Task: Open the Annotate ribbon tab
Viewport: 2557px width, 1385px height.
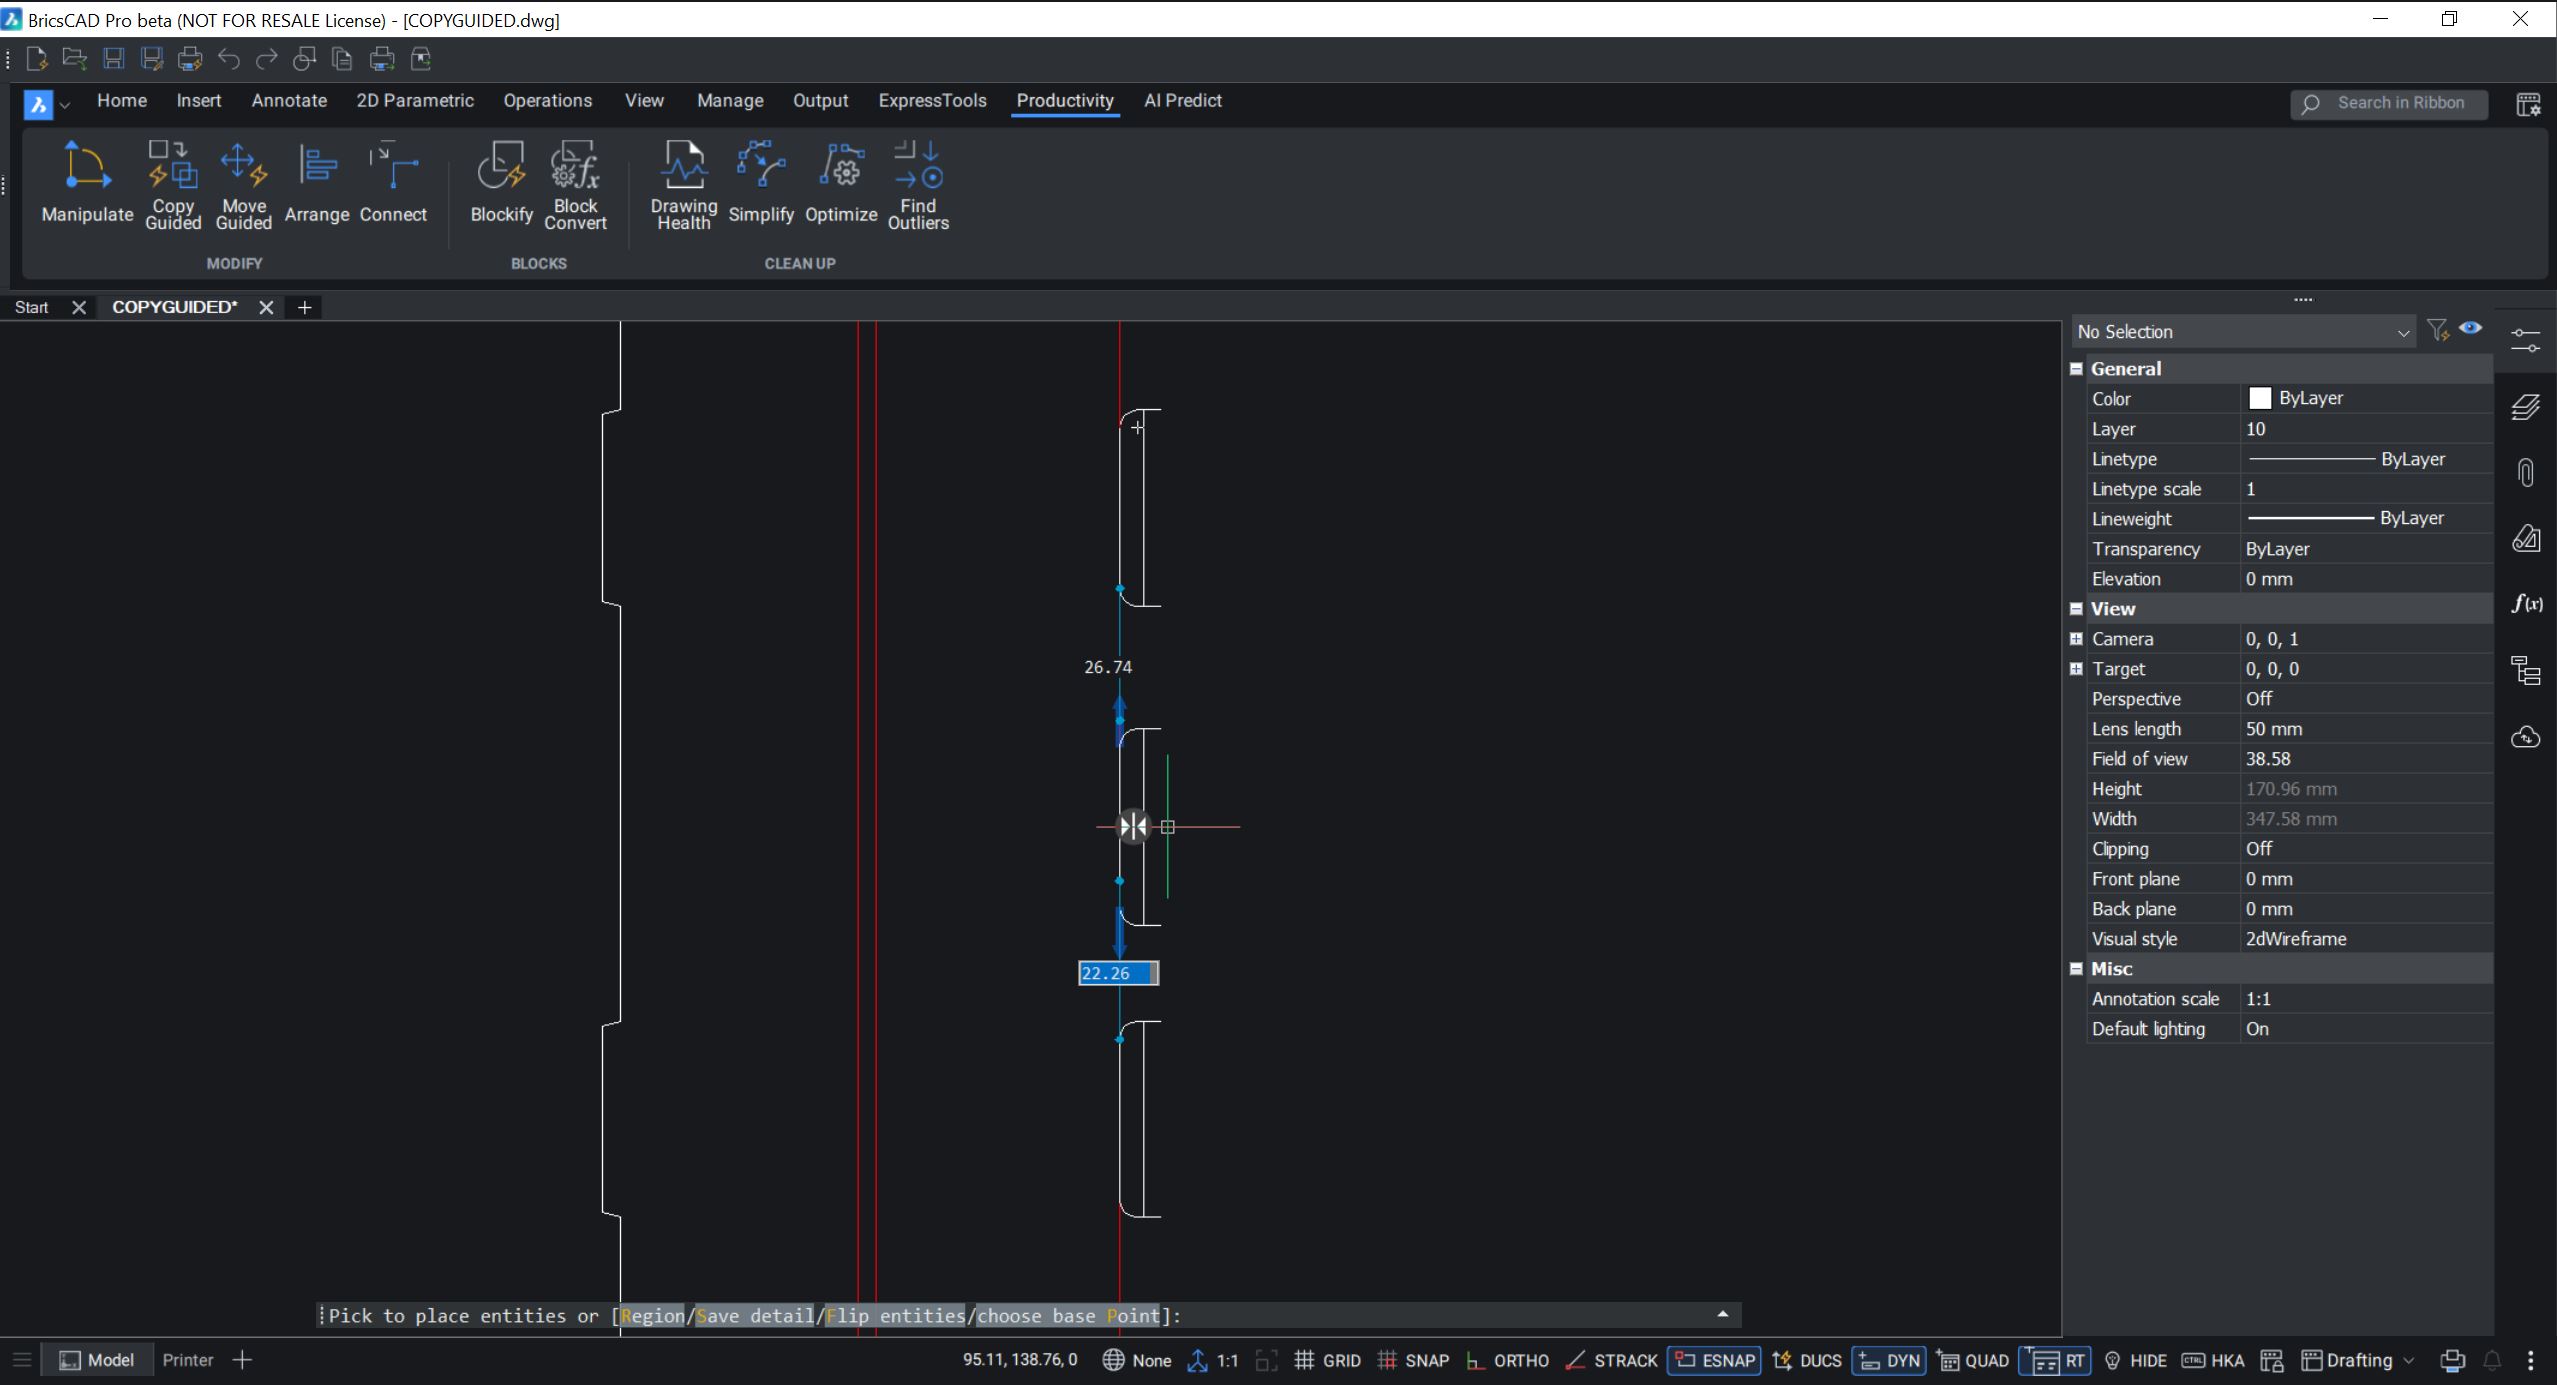Action: [289, 100]
